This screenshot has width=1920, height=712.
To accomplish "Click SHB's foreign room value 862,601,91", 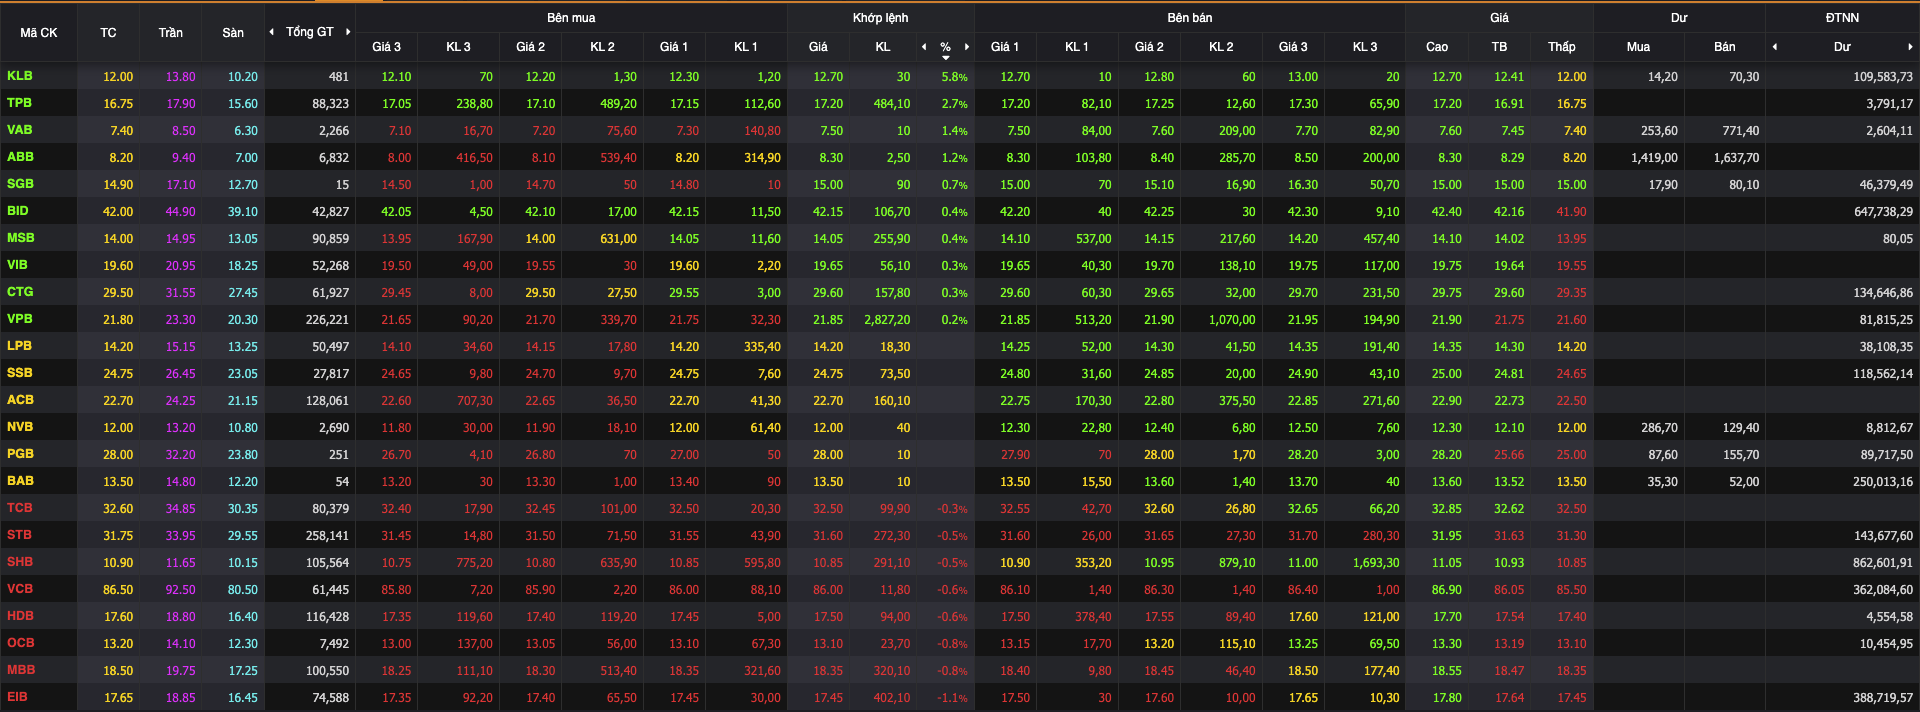I will tap(1883, 563).
